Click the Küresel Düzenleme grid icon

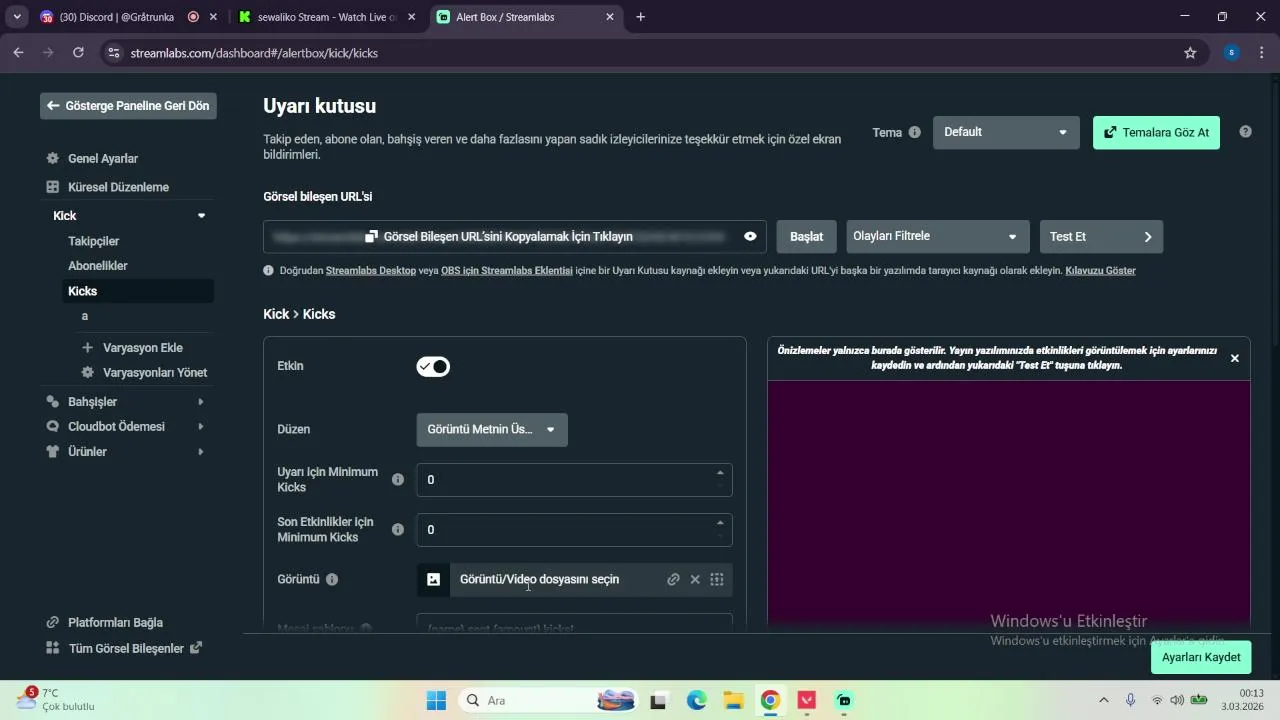point(53,187)
